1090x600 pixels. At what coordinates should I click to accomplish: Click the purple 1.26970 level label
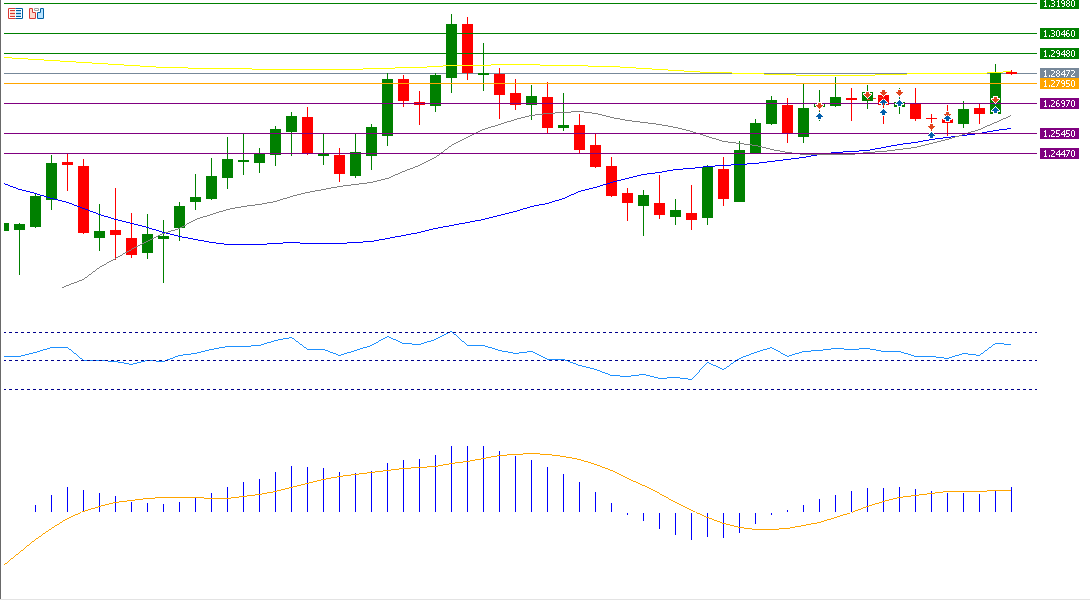[x=1058, y=103]
